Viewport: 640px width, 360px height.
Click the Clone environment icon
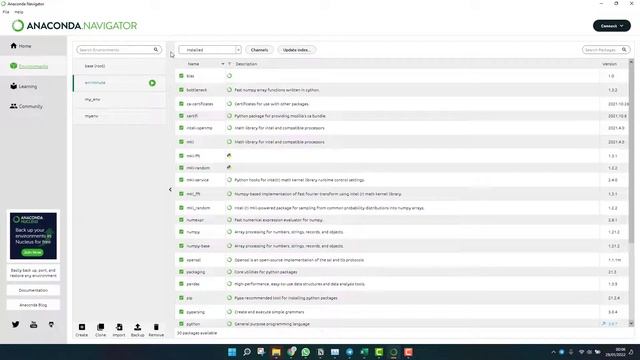100,327
